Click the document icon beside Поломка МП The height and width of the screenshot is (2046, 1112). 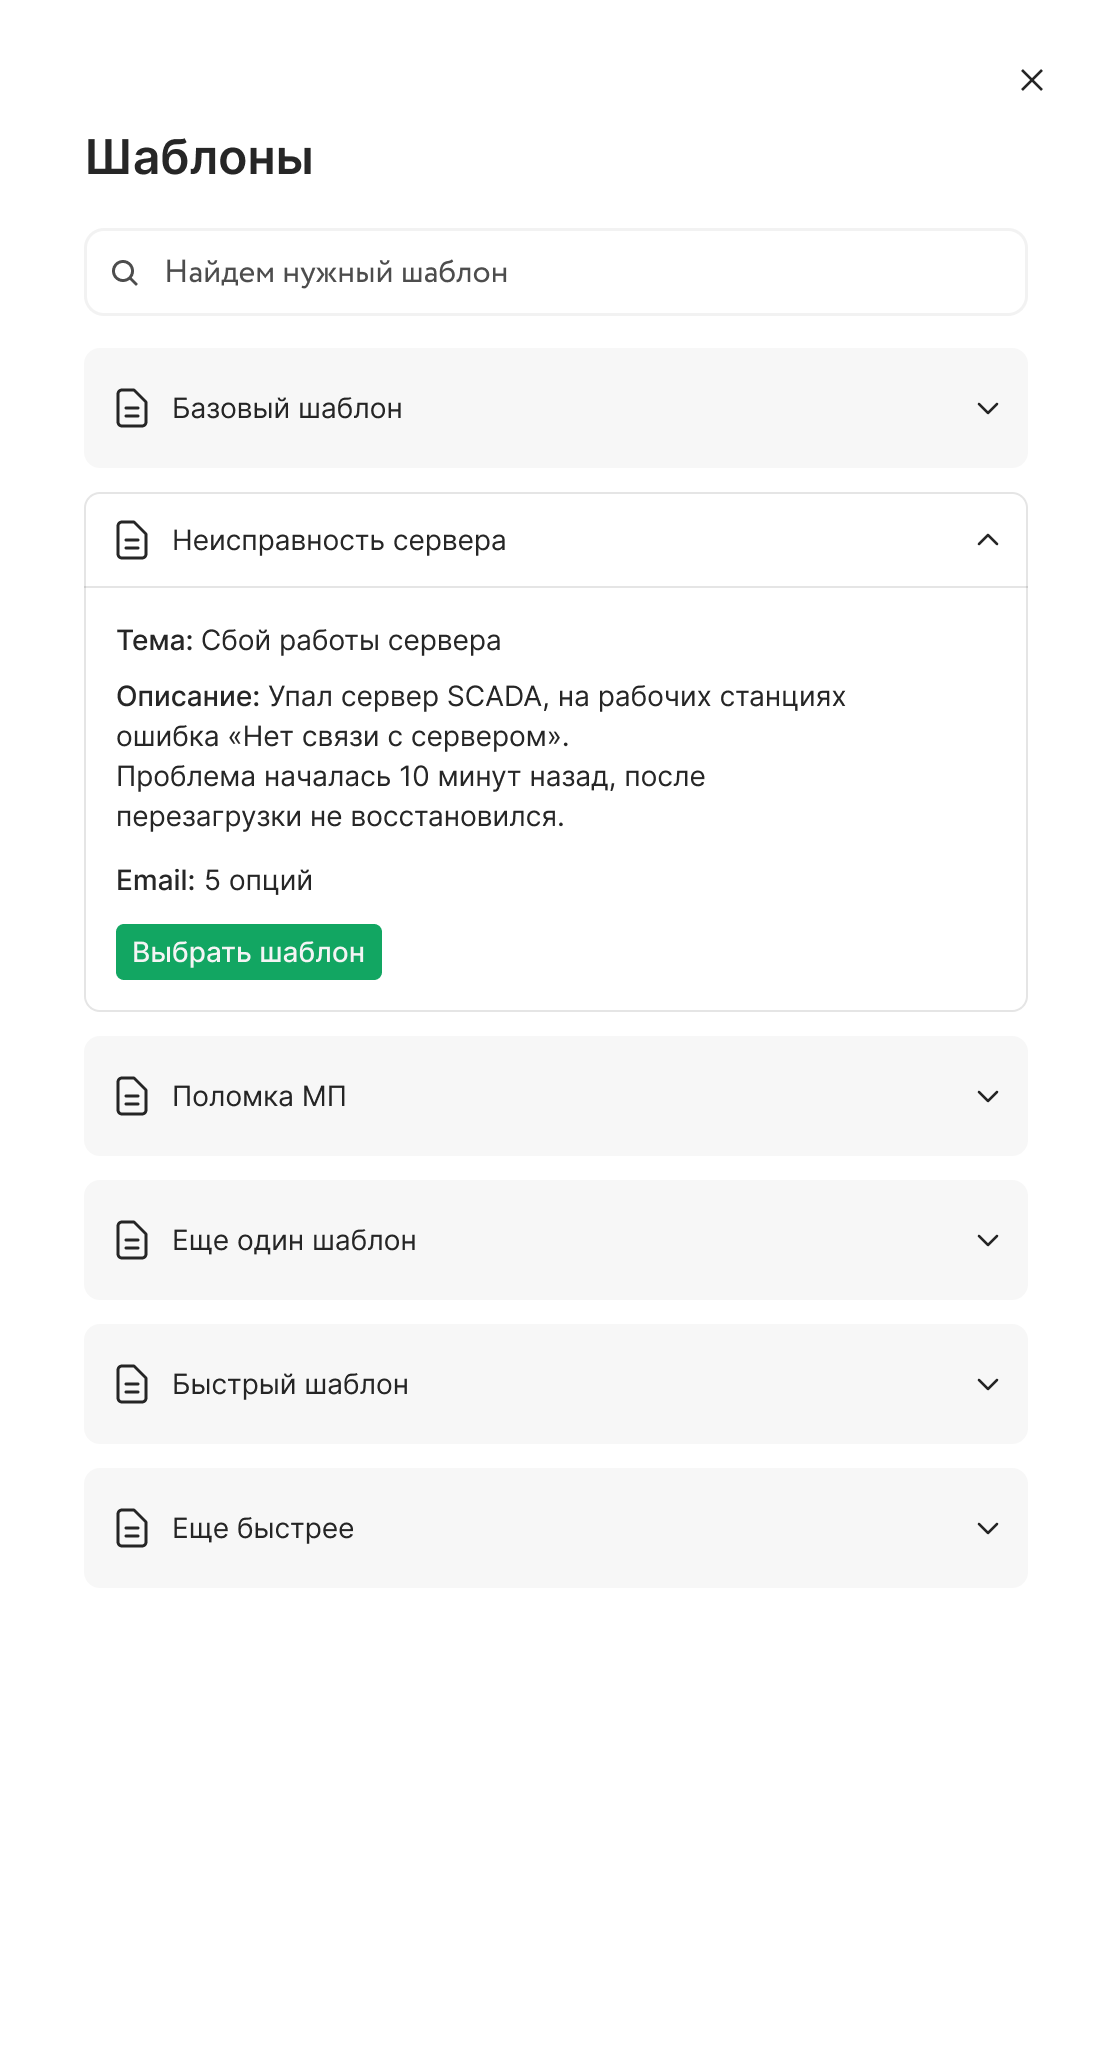132,1096
